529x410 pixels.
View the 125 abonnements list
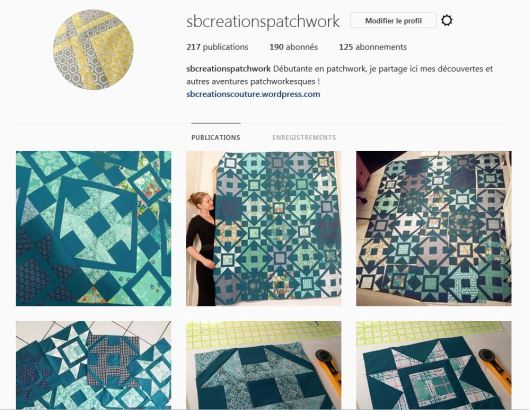pyautogui.click(x=373, y=47)
